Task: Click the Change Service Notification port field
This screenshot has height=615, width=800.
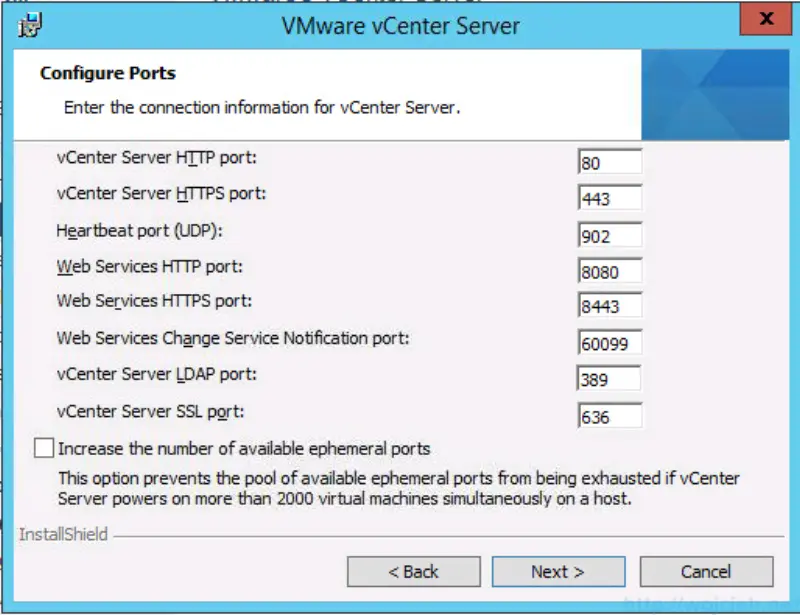Action: pos(610,341)
